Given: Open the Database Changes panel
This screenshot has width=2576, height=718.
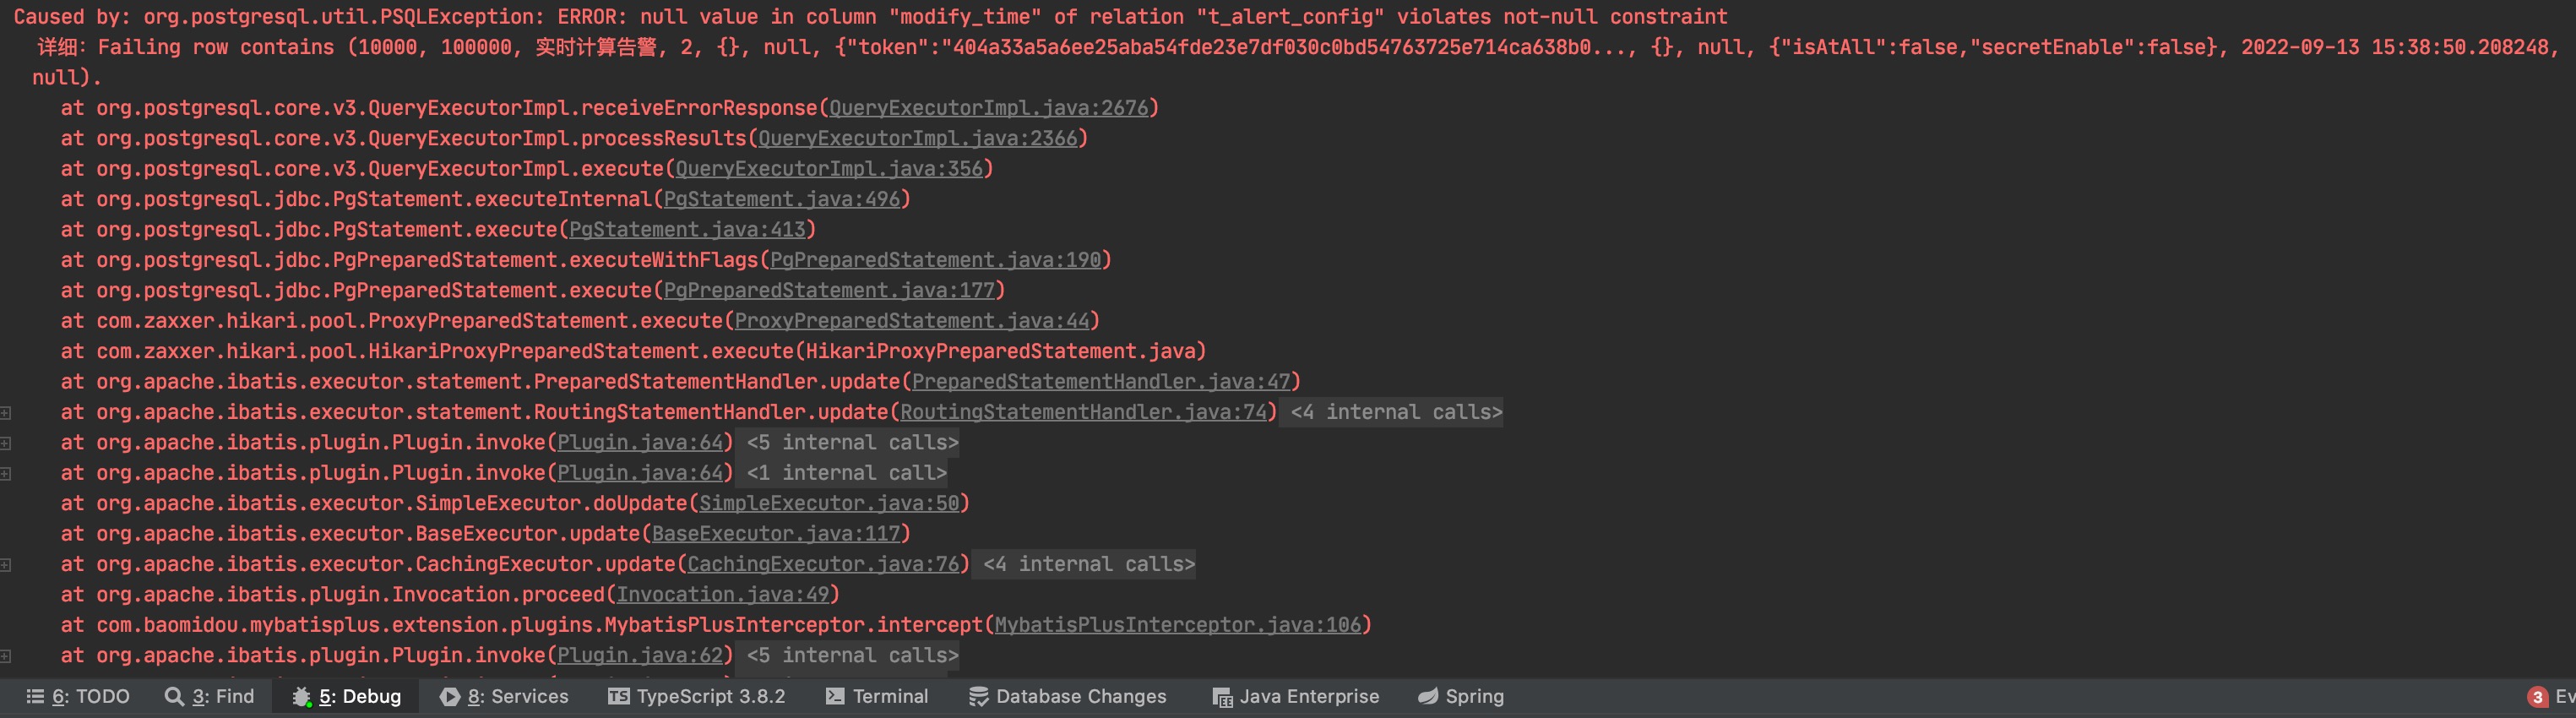Looking at the screenshot, I should tap(1067, 696).
